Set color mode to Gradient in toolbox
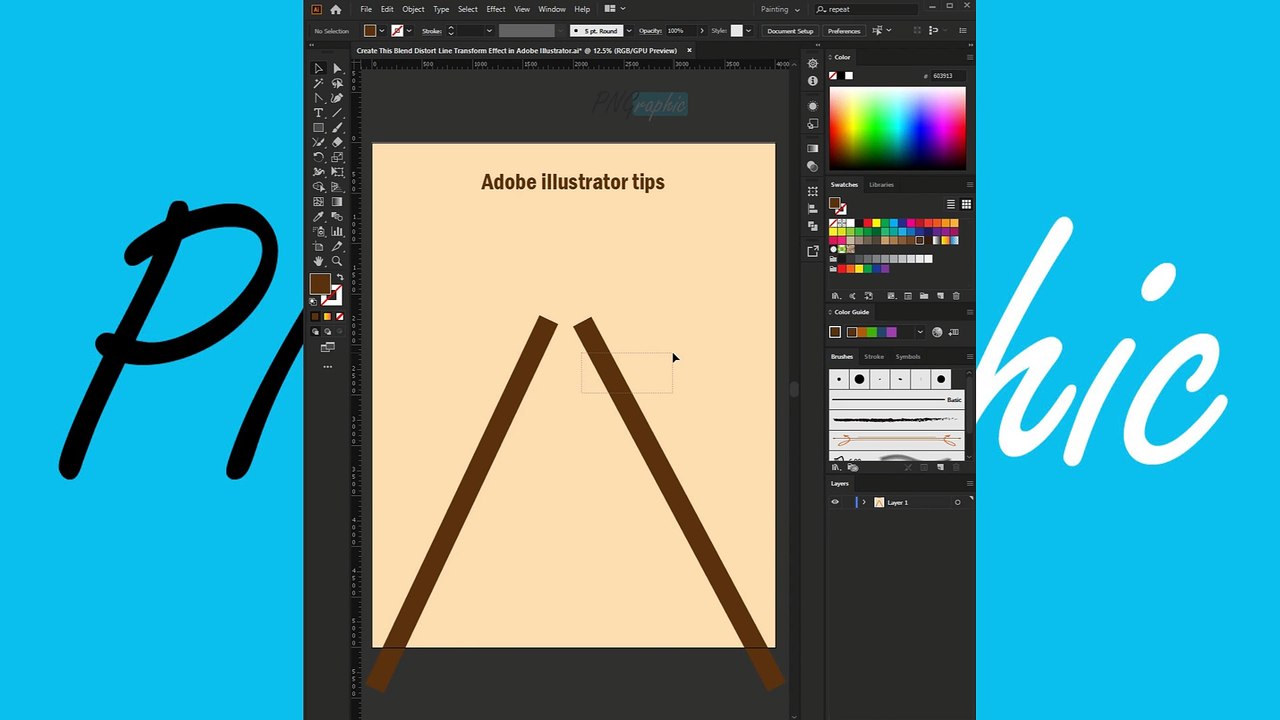 [x=327, y=317]
